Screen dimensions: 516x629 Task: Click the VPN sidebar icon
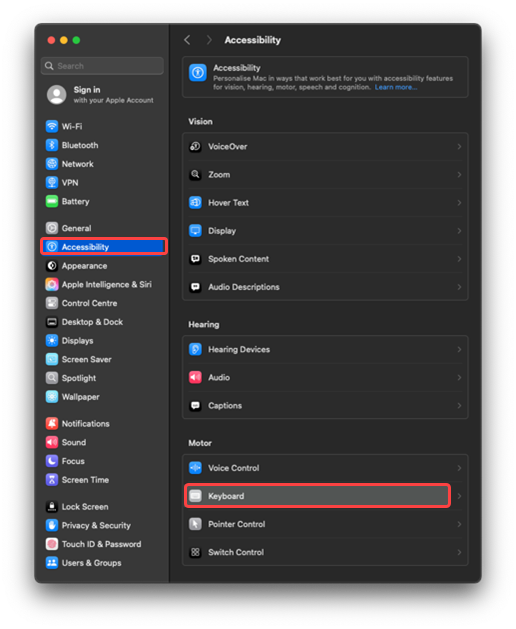[52, 183]
